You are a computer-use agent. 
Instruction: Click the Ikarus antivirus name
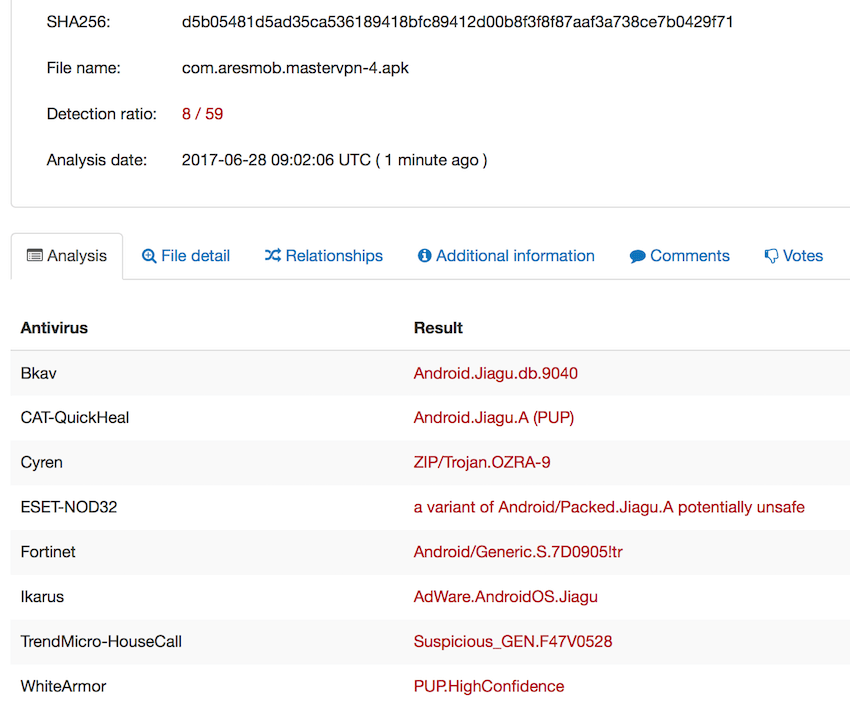(x=42, y=597)
